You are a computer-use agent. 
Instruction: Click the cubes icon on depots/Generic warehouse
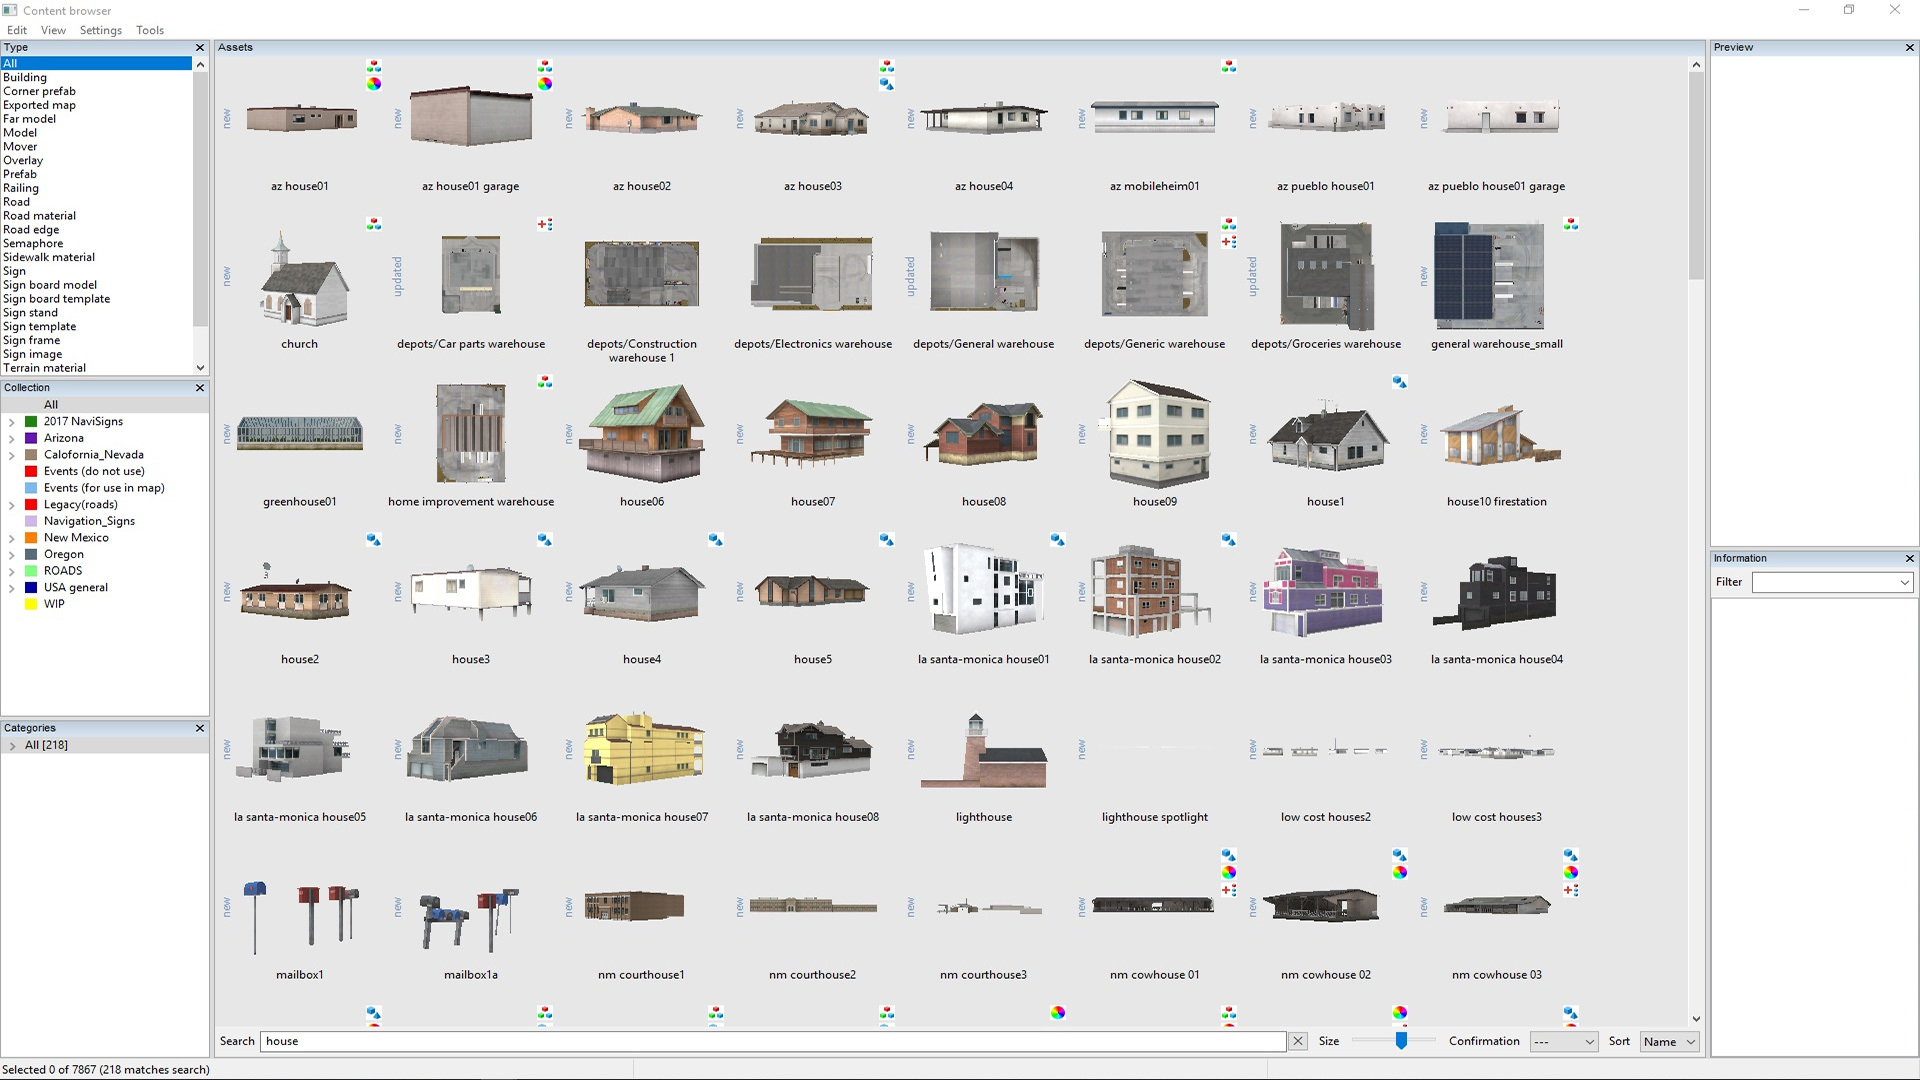point(1229,224)
